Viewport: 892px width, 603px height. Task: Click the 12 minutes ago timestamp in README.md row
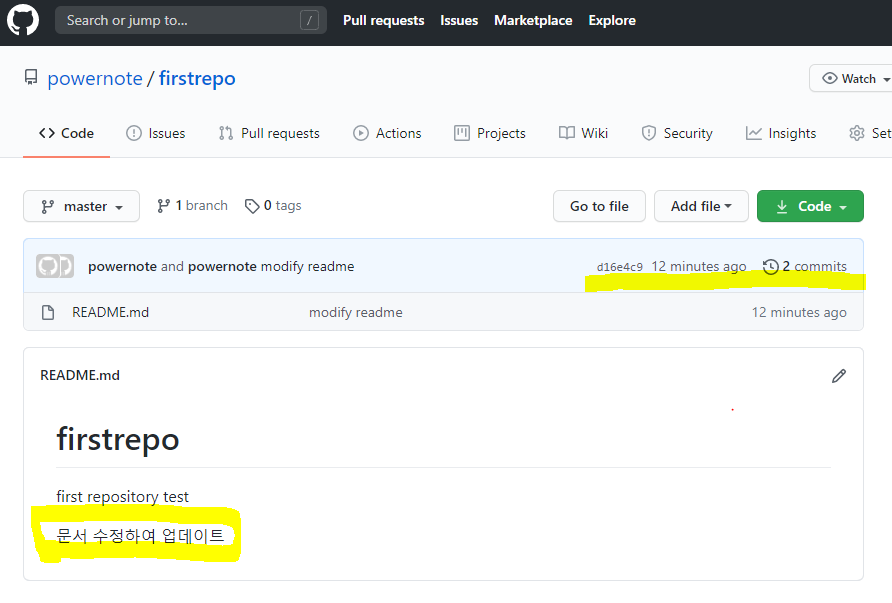[799, 312]
